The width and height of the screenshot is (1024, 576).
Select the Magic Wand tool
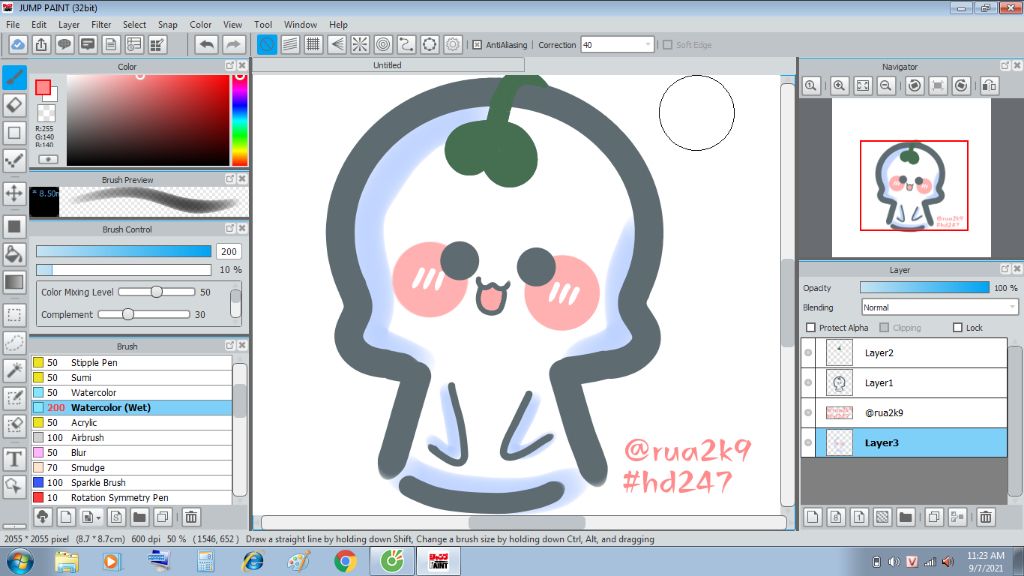point(14,370)
